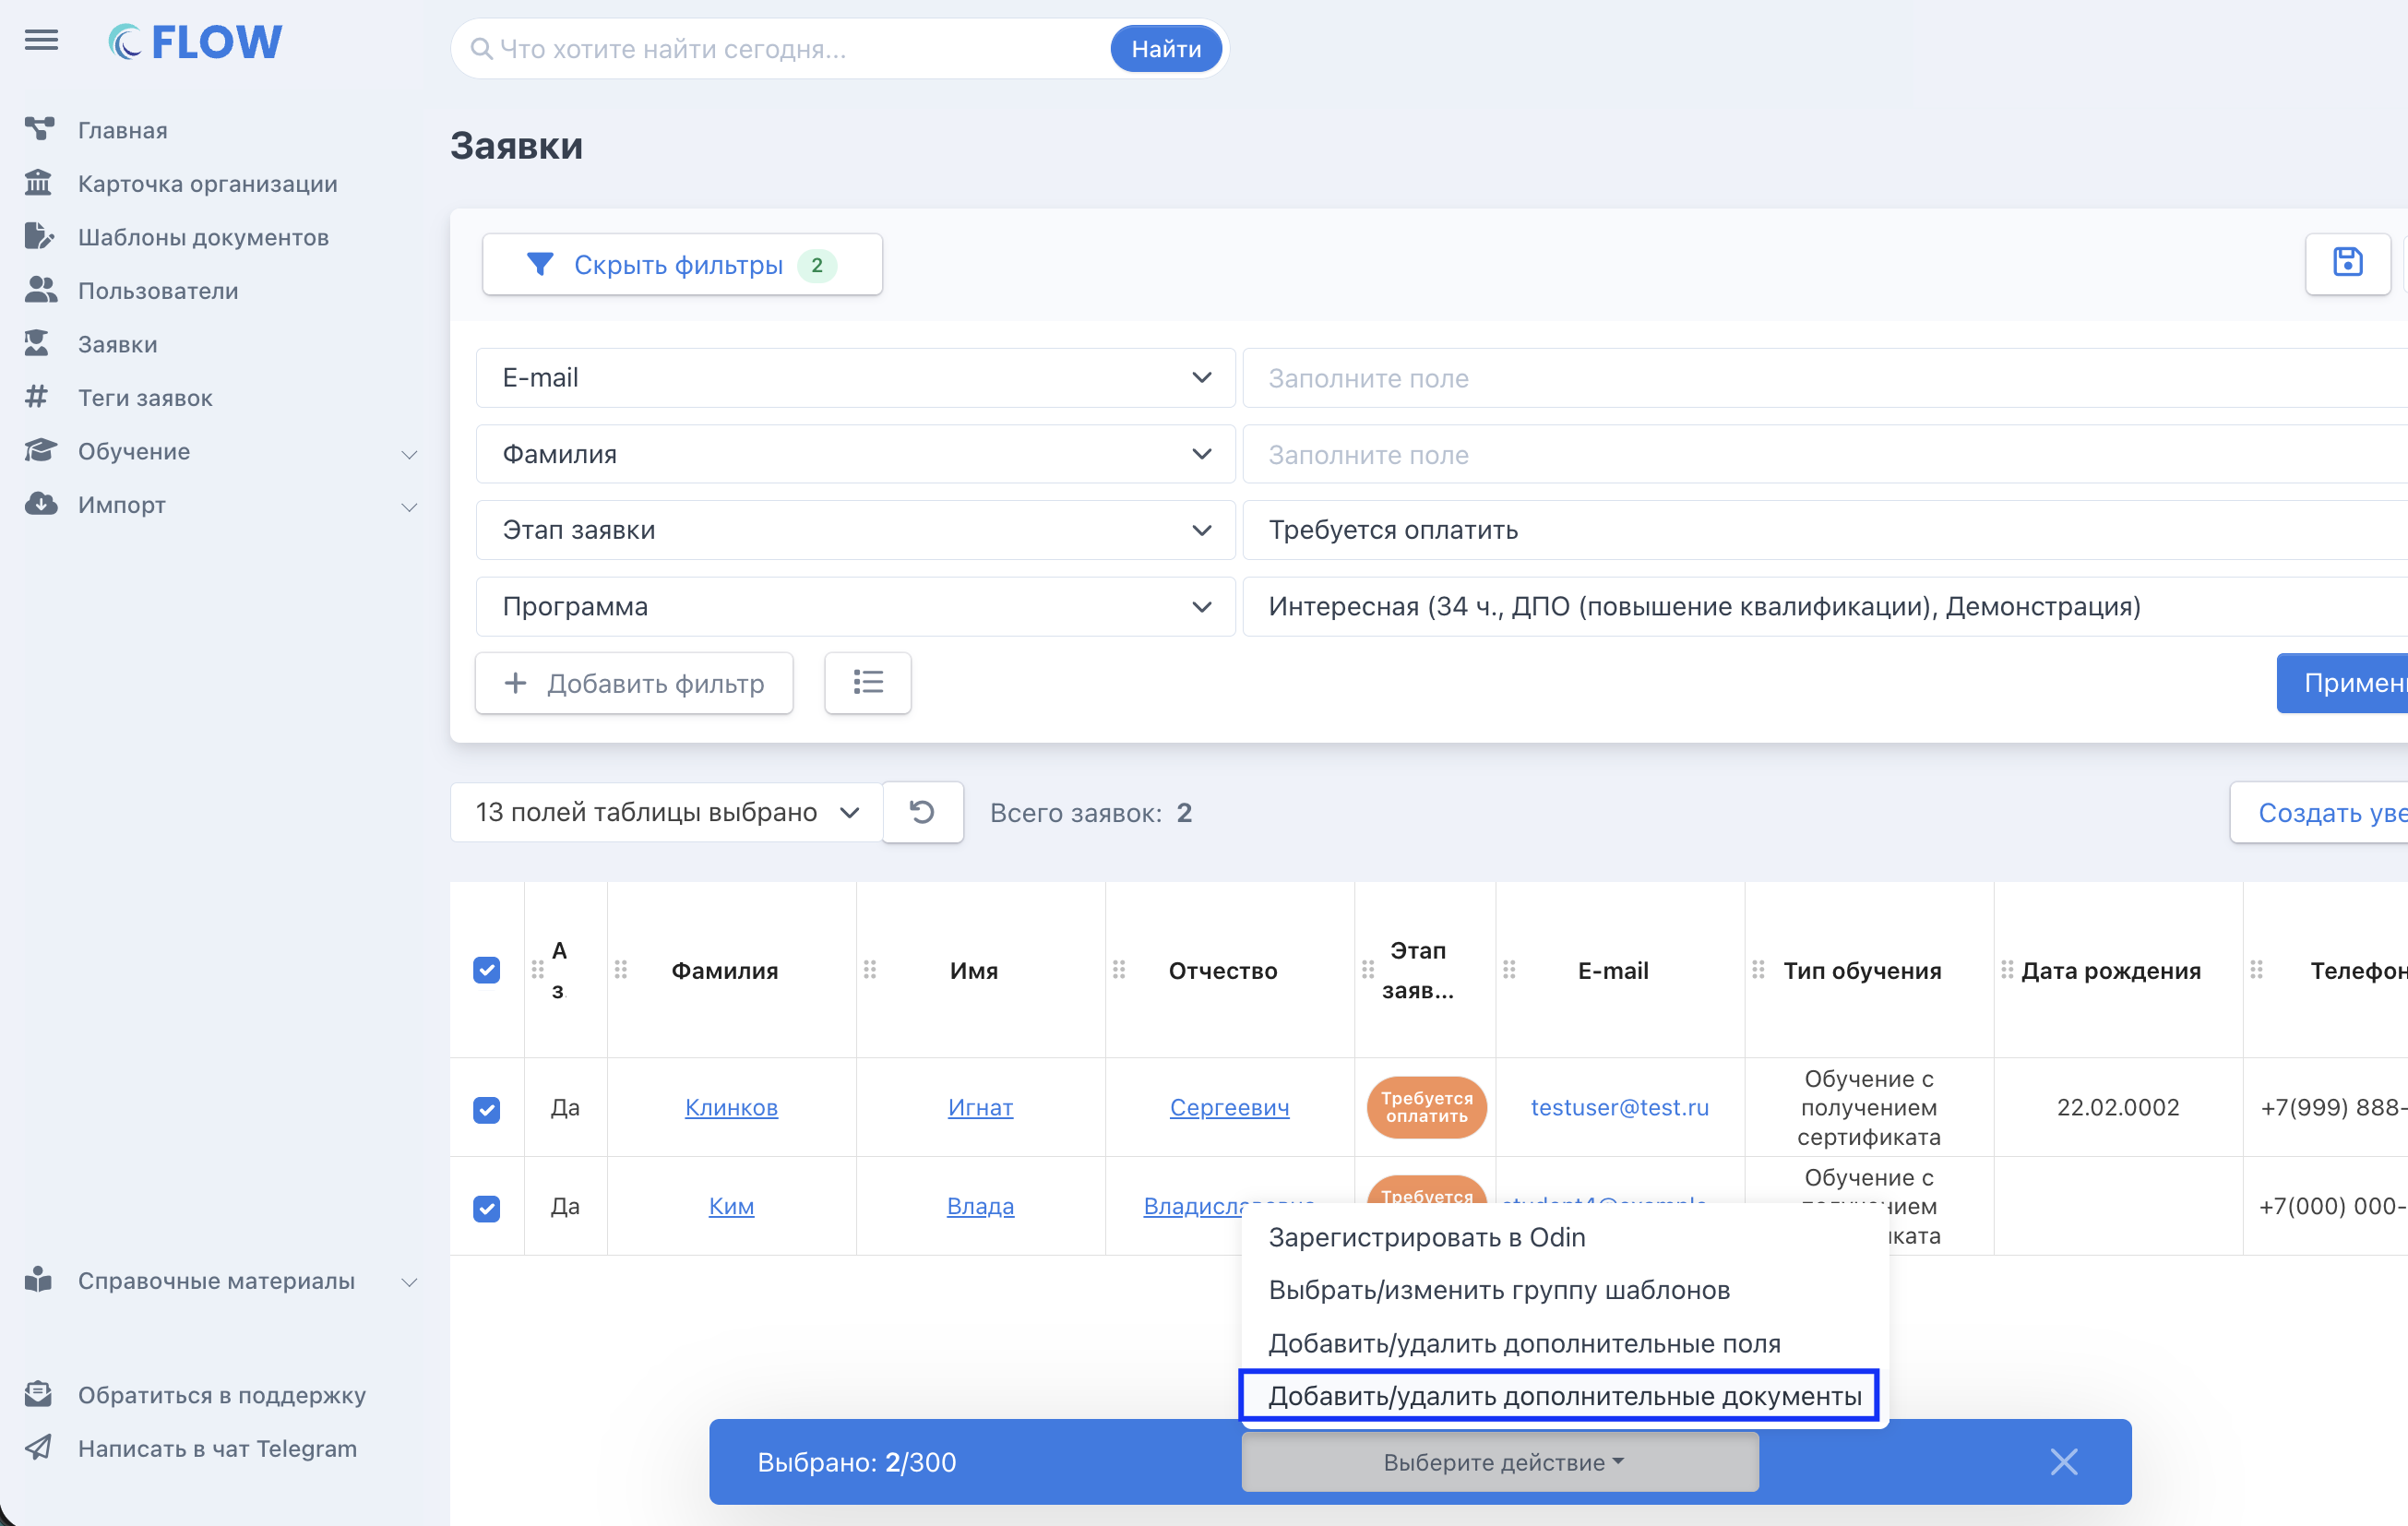The height and width of the screenshot is (1526, 2408).
Task: Open the 13 полей таблицы выбрано dropdown
Action: [x=666, y=812]
